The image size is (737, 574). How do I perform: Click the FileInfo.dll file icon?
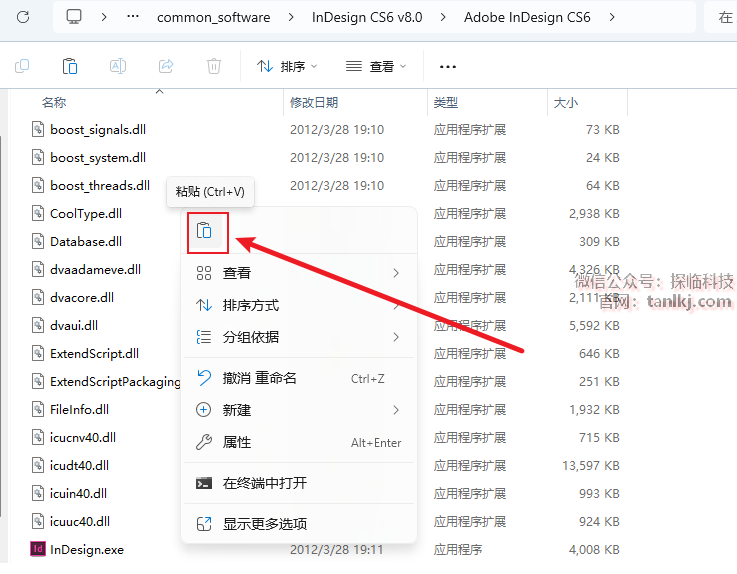38,409
